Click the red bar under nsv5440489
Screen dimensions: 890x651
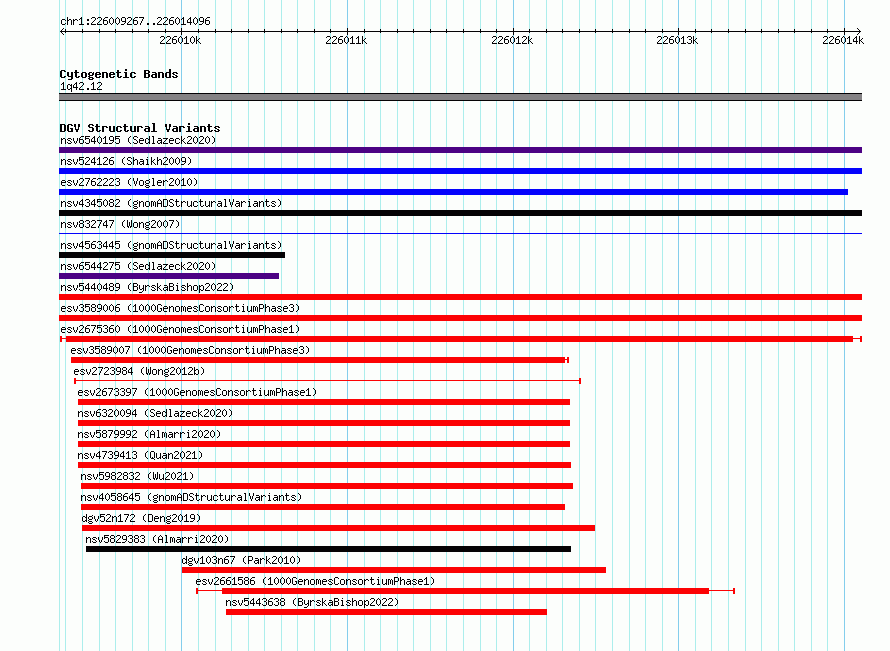tap(460, 297)
